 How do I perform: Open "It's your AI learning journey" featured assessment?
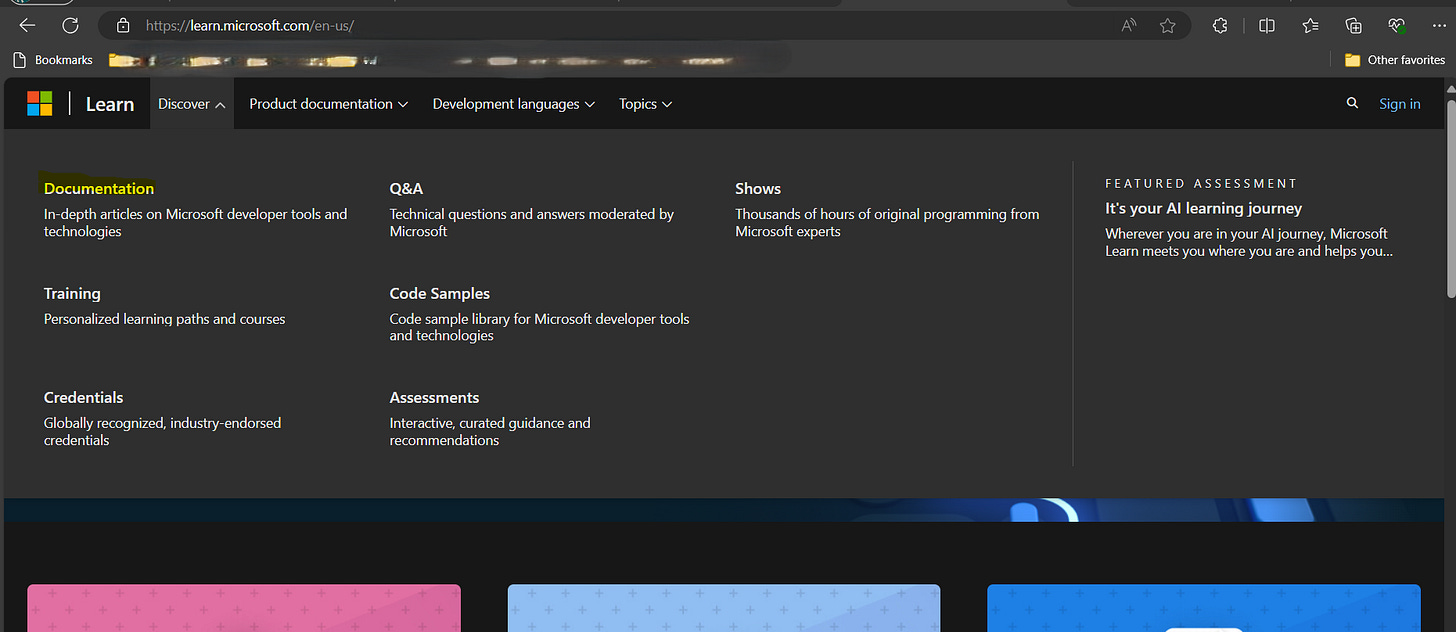[1203, 208]
